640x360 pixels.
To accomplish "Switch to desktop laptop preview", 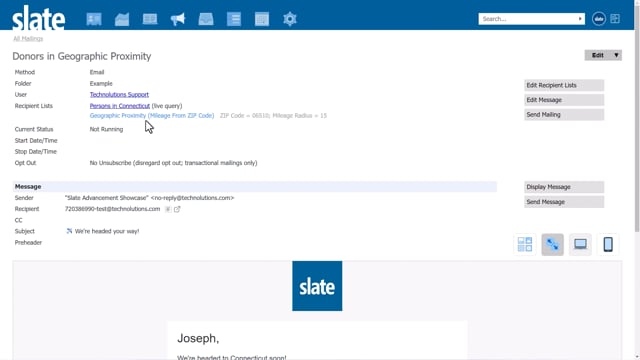I will click(x=580, y=244).
